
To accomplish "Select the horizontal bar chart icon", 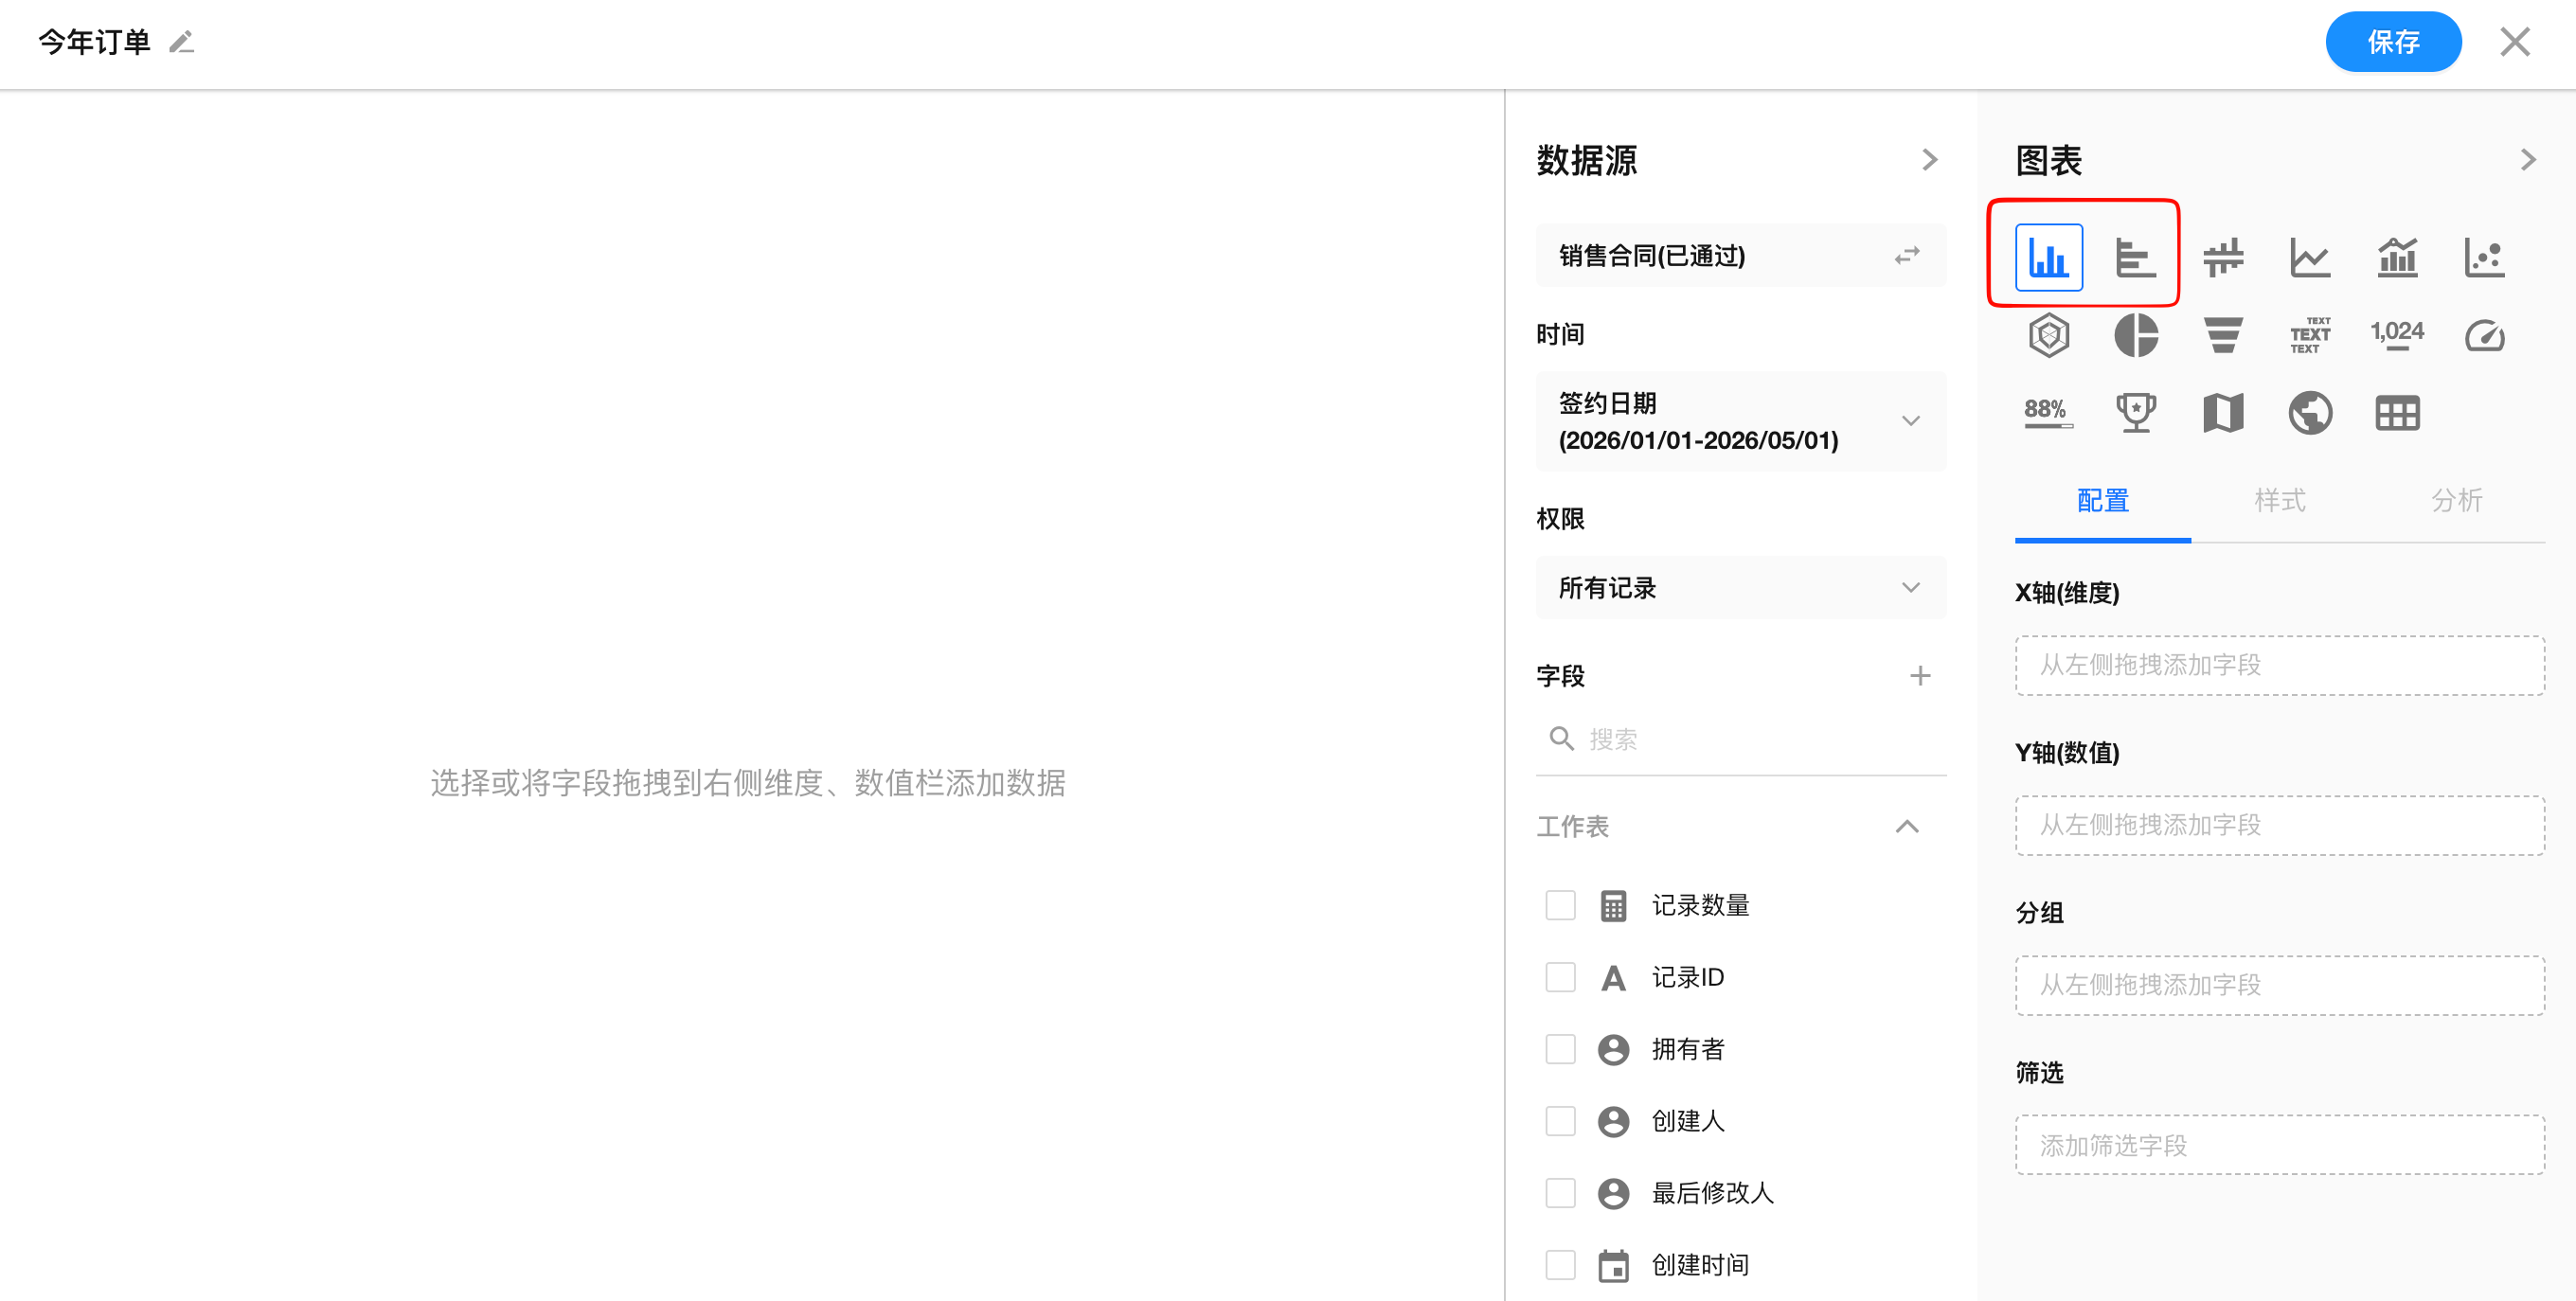I will pyautogui.click(x=2135, y=257).
